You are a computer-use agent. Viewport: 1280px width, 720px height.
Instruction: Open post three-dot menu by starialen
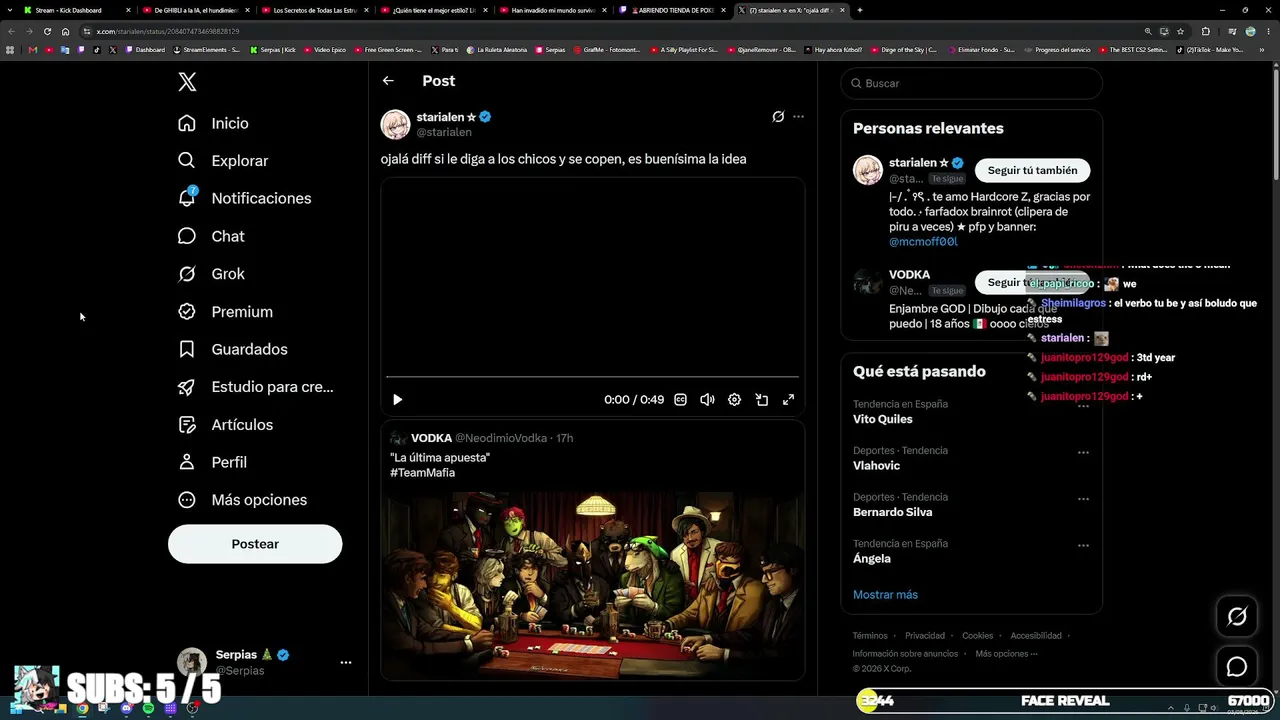coord(798,117)
